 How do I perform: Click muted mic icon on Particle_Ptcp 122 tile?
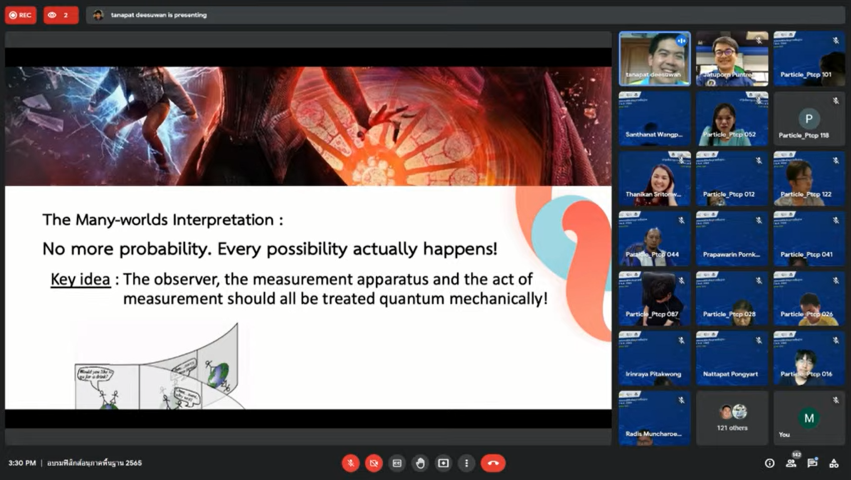click(x=836, y=161)
